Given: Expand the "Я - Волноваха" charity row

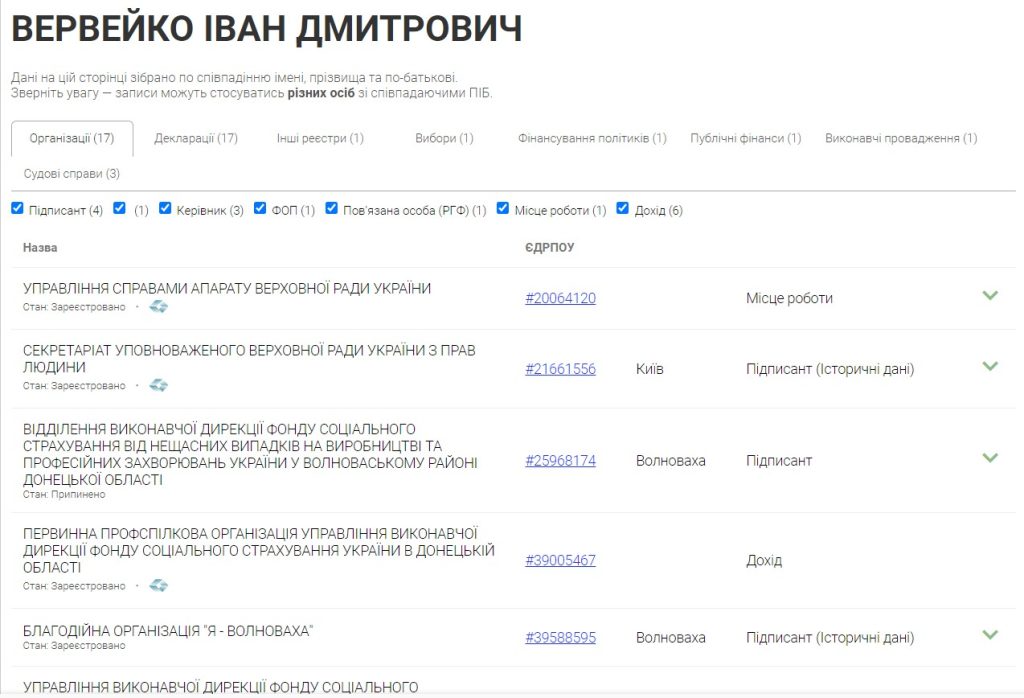Looking at the screenshot, I should 990,635.
